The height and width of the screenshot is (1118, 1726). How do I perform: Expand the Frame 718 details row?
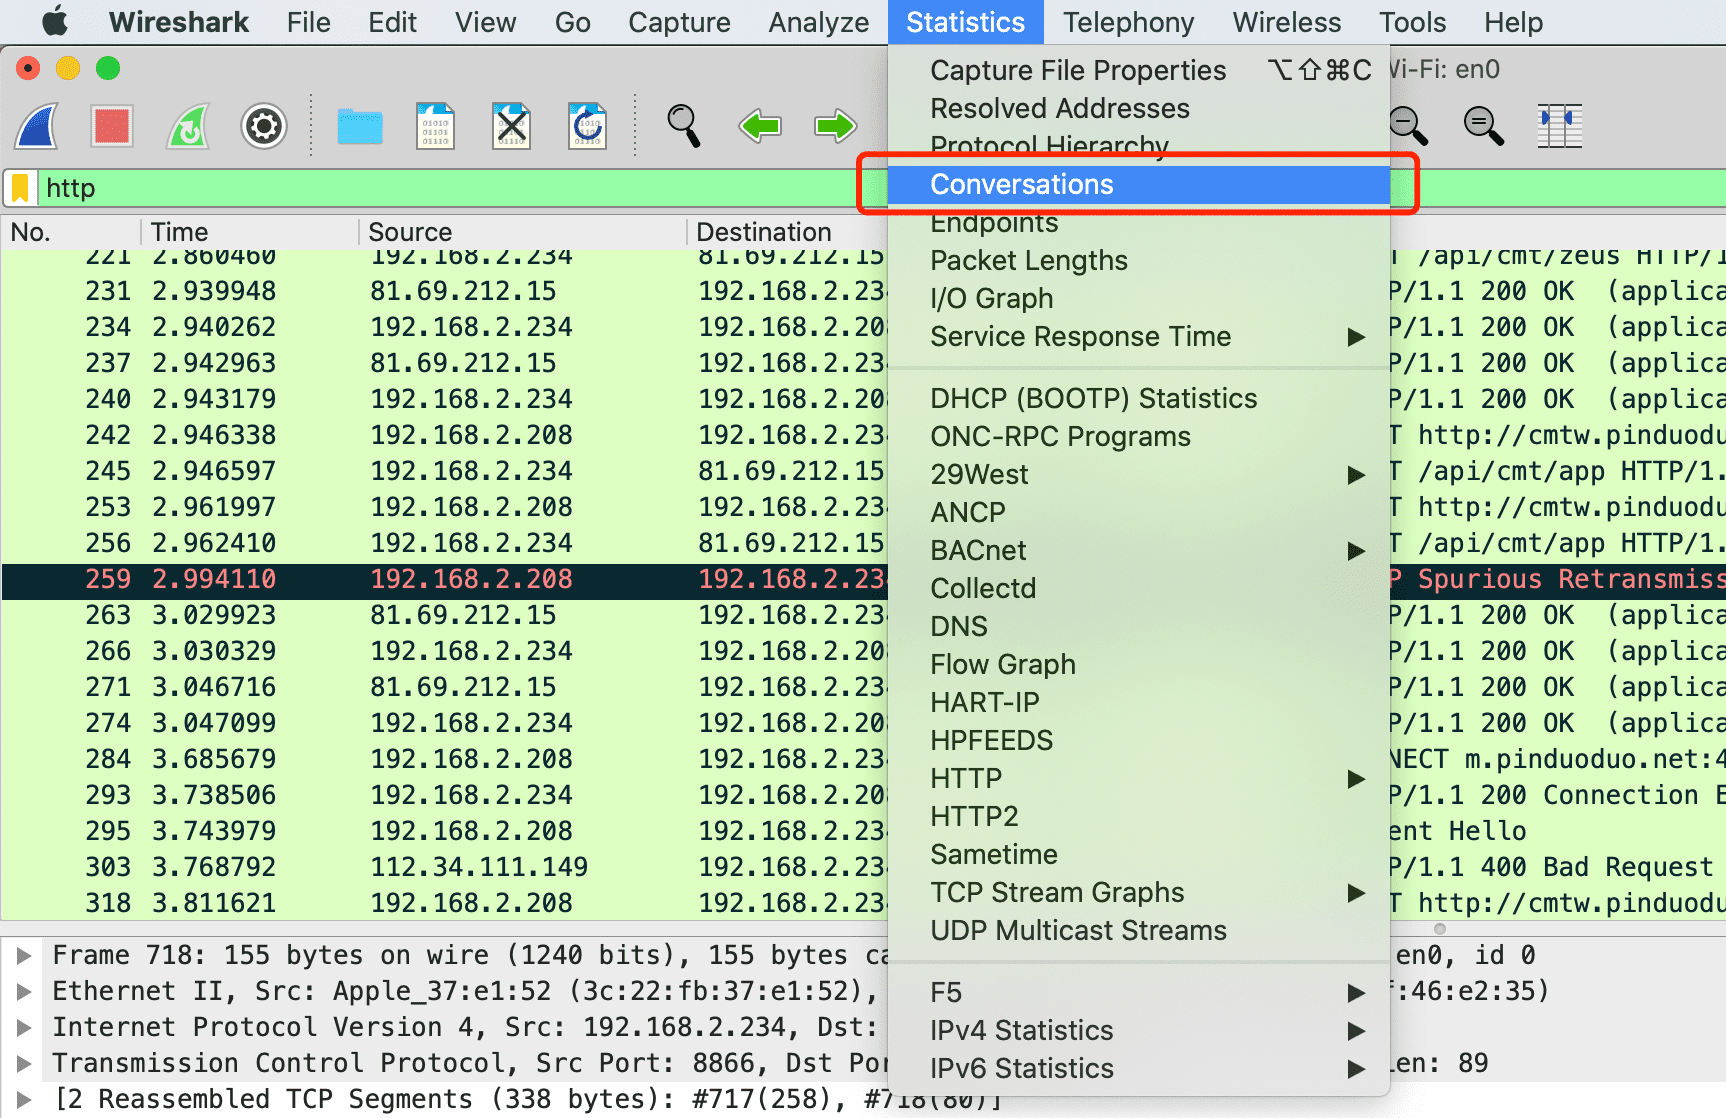coord(24,956)
